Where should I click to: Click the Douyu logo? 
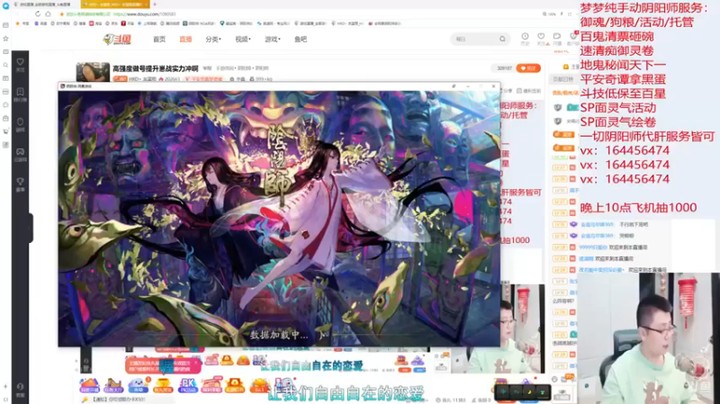(x=118, y=39)
